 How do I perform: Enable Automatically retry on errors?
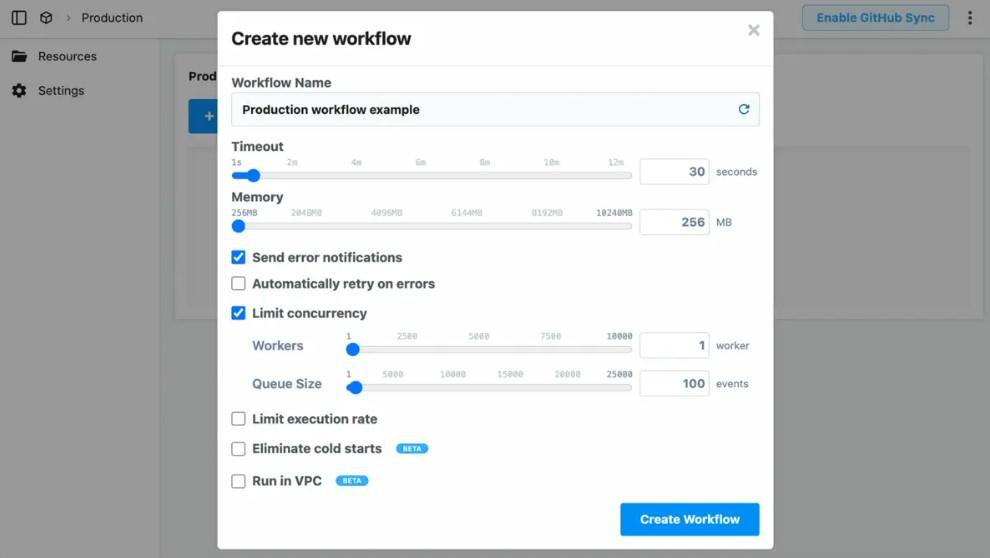click(239, 284)
